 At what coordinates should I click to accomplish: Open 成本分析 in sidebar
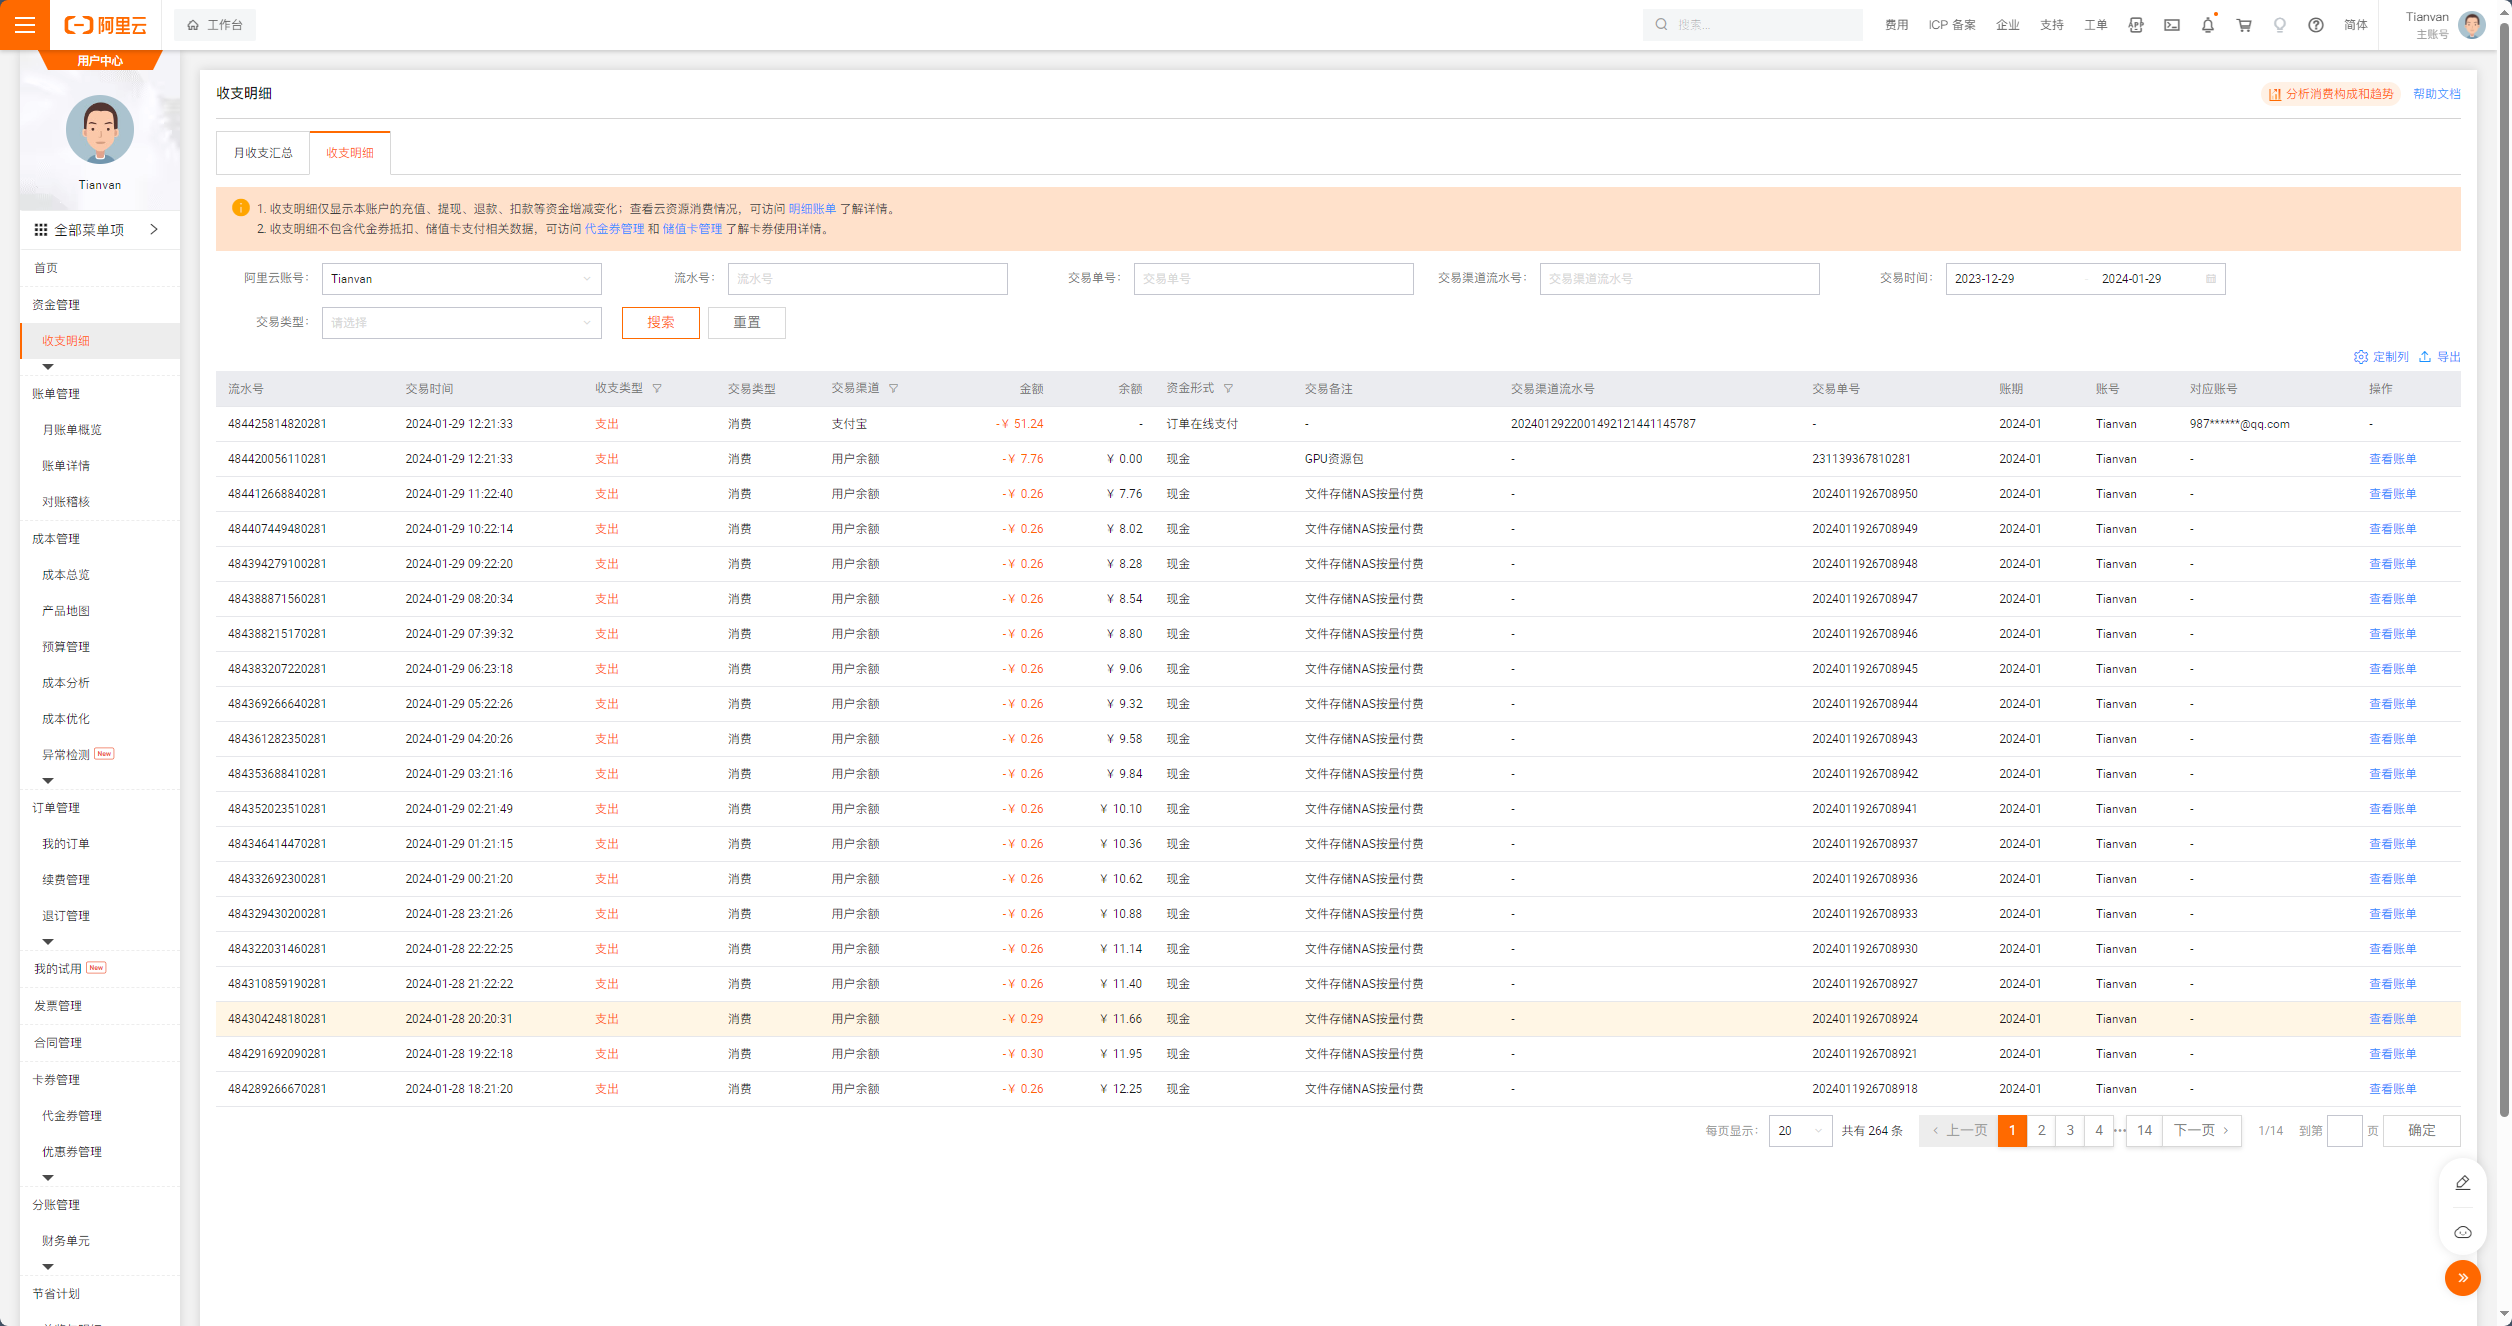(x=65, y=683)
